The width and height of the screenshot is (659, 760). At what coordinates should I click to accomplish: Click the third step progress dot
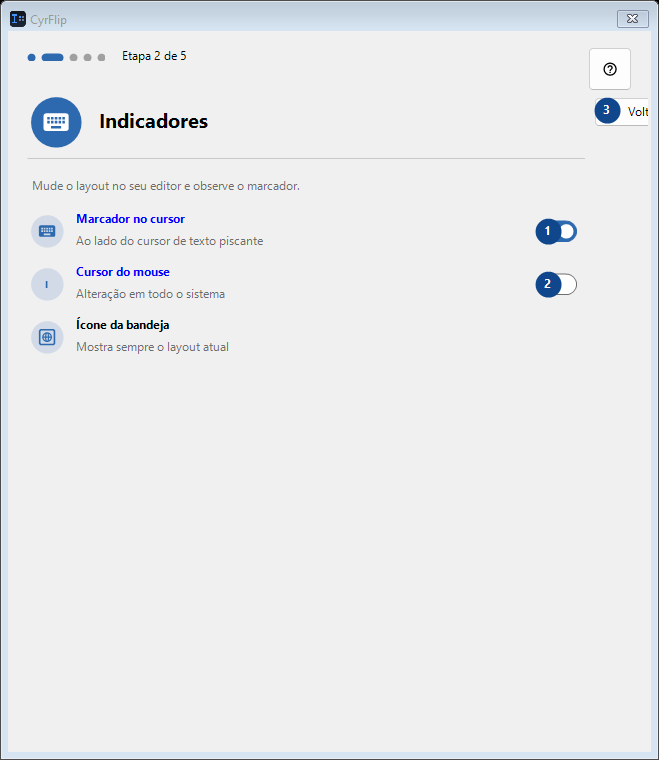(74, 58)
